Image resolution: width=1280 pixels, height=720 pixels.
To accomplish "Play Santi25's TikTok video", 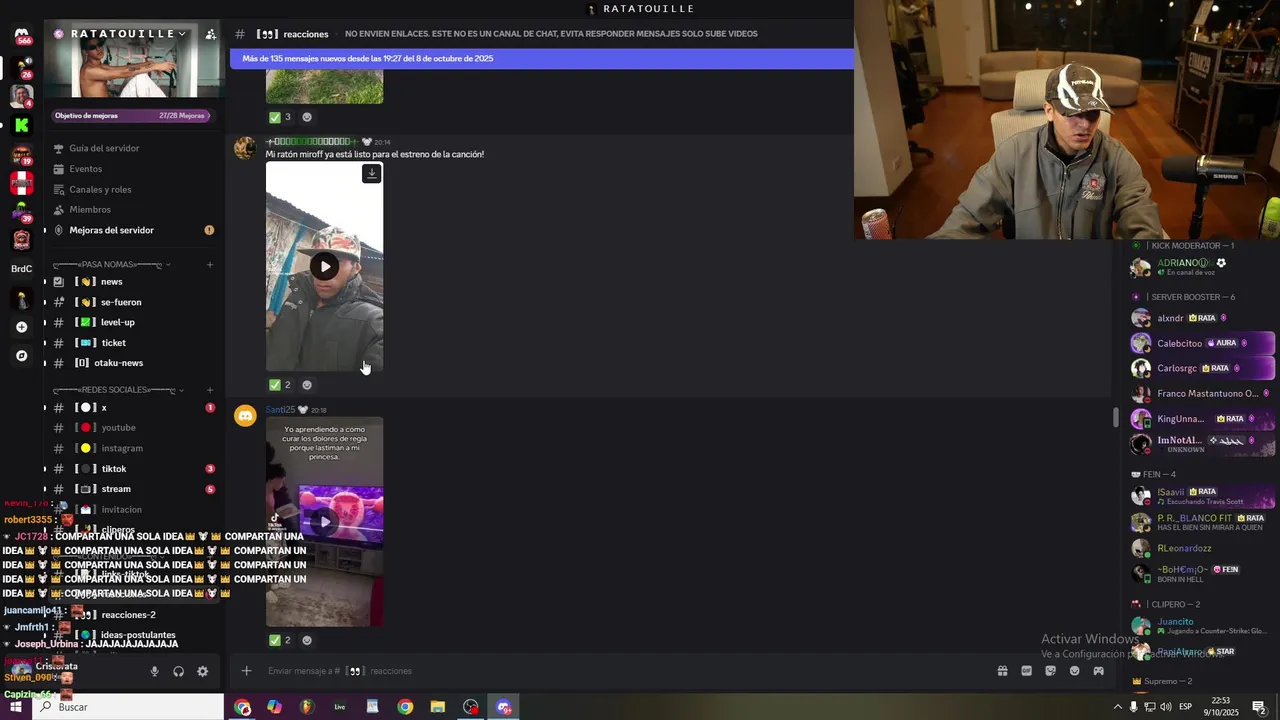I will [324, 521].
